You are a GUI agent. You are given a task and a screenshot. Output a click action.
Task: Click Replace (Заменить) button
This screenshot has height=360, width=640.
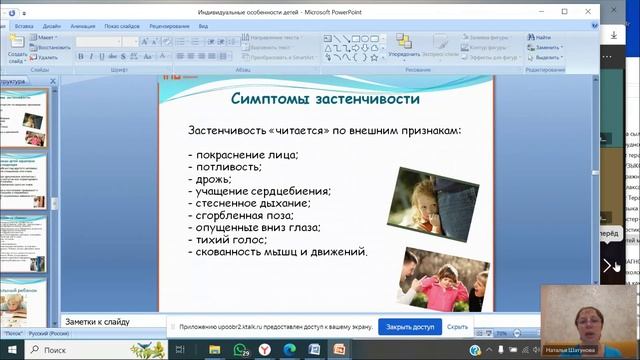(545, 47)
